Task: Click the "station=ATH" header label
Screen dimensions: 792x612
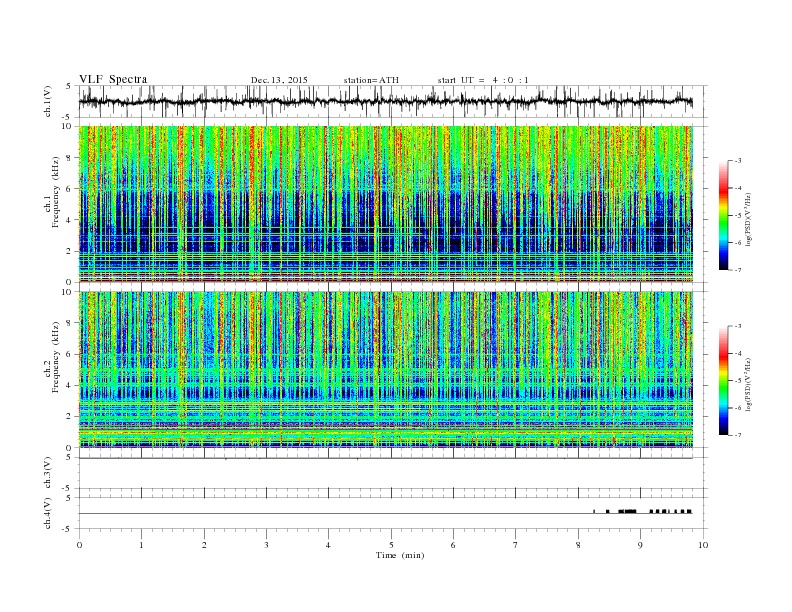Action: (371, 80)
